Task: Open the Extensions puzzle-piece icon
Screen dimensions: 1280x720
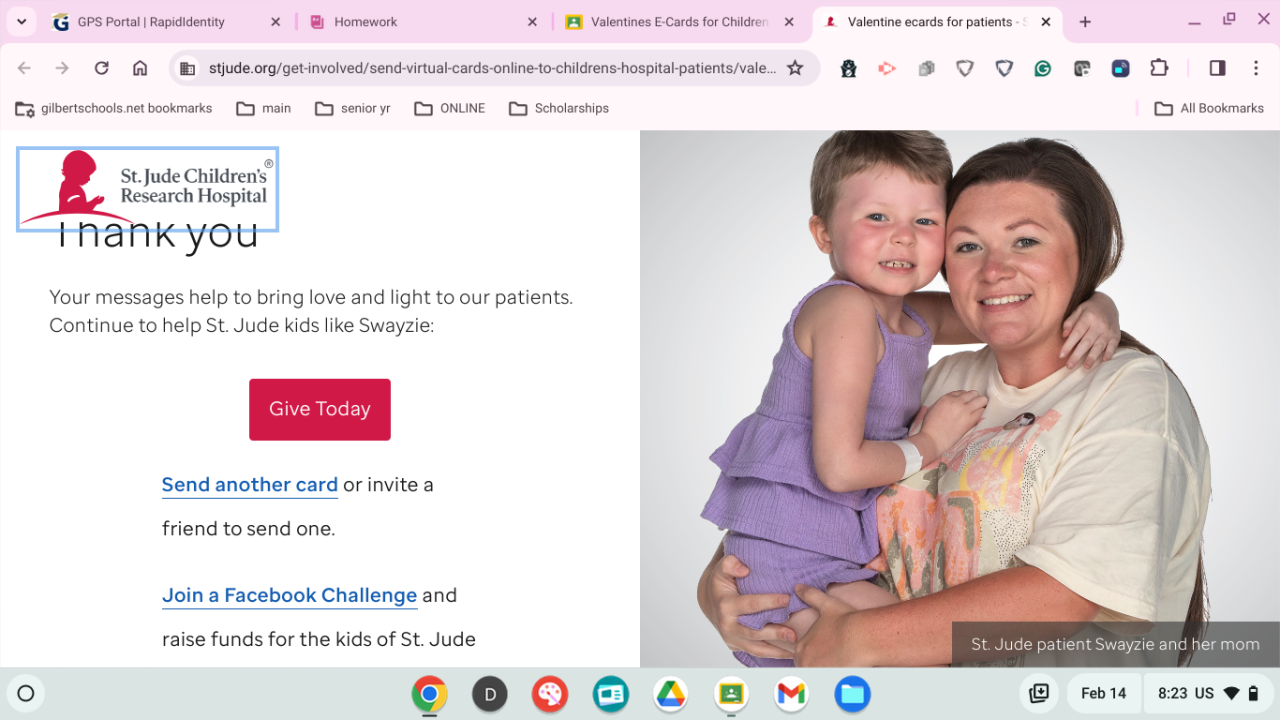Action: 1159,68
